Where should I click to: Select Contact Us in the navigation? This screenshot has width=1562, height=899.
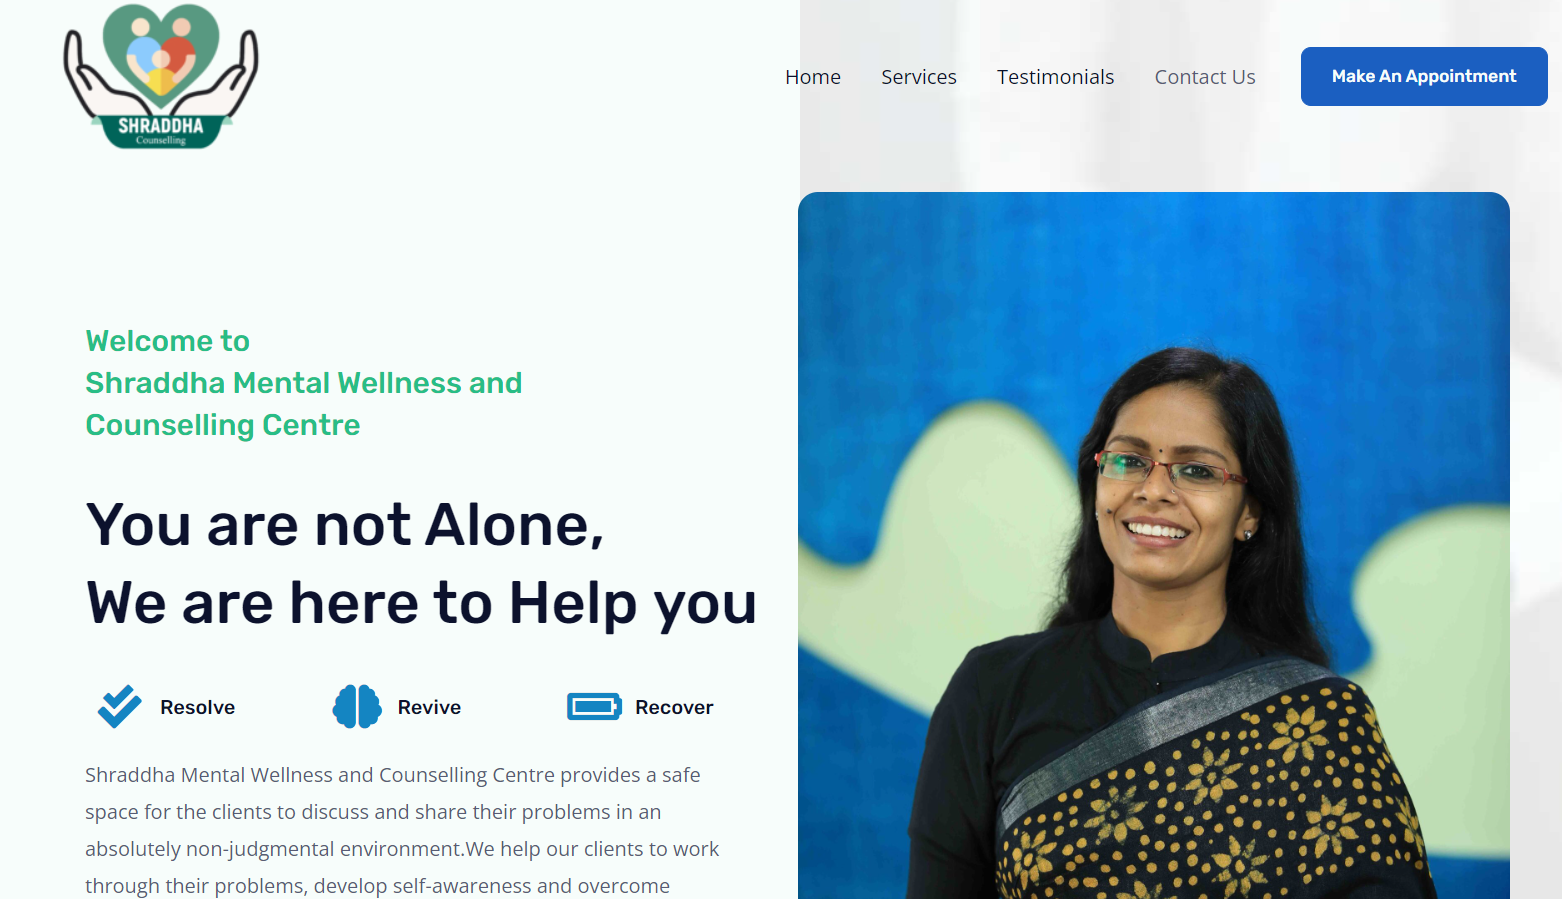pyautogui.click(x=1205, y=77)
